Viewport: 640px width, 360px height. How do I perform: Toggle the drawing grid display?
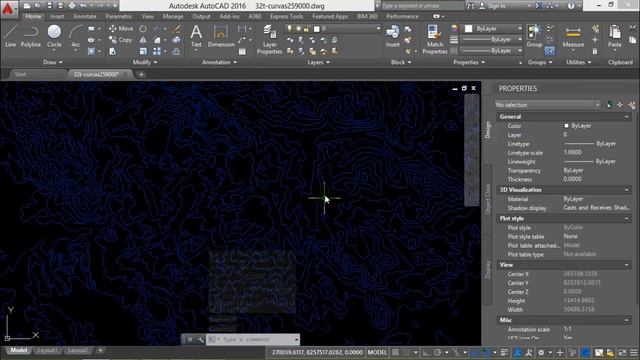tap(396, 352)
